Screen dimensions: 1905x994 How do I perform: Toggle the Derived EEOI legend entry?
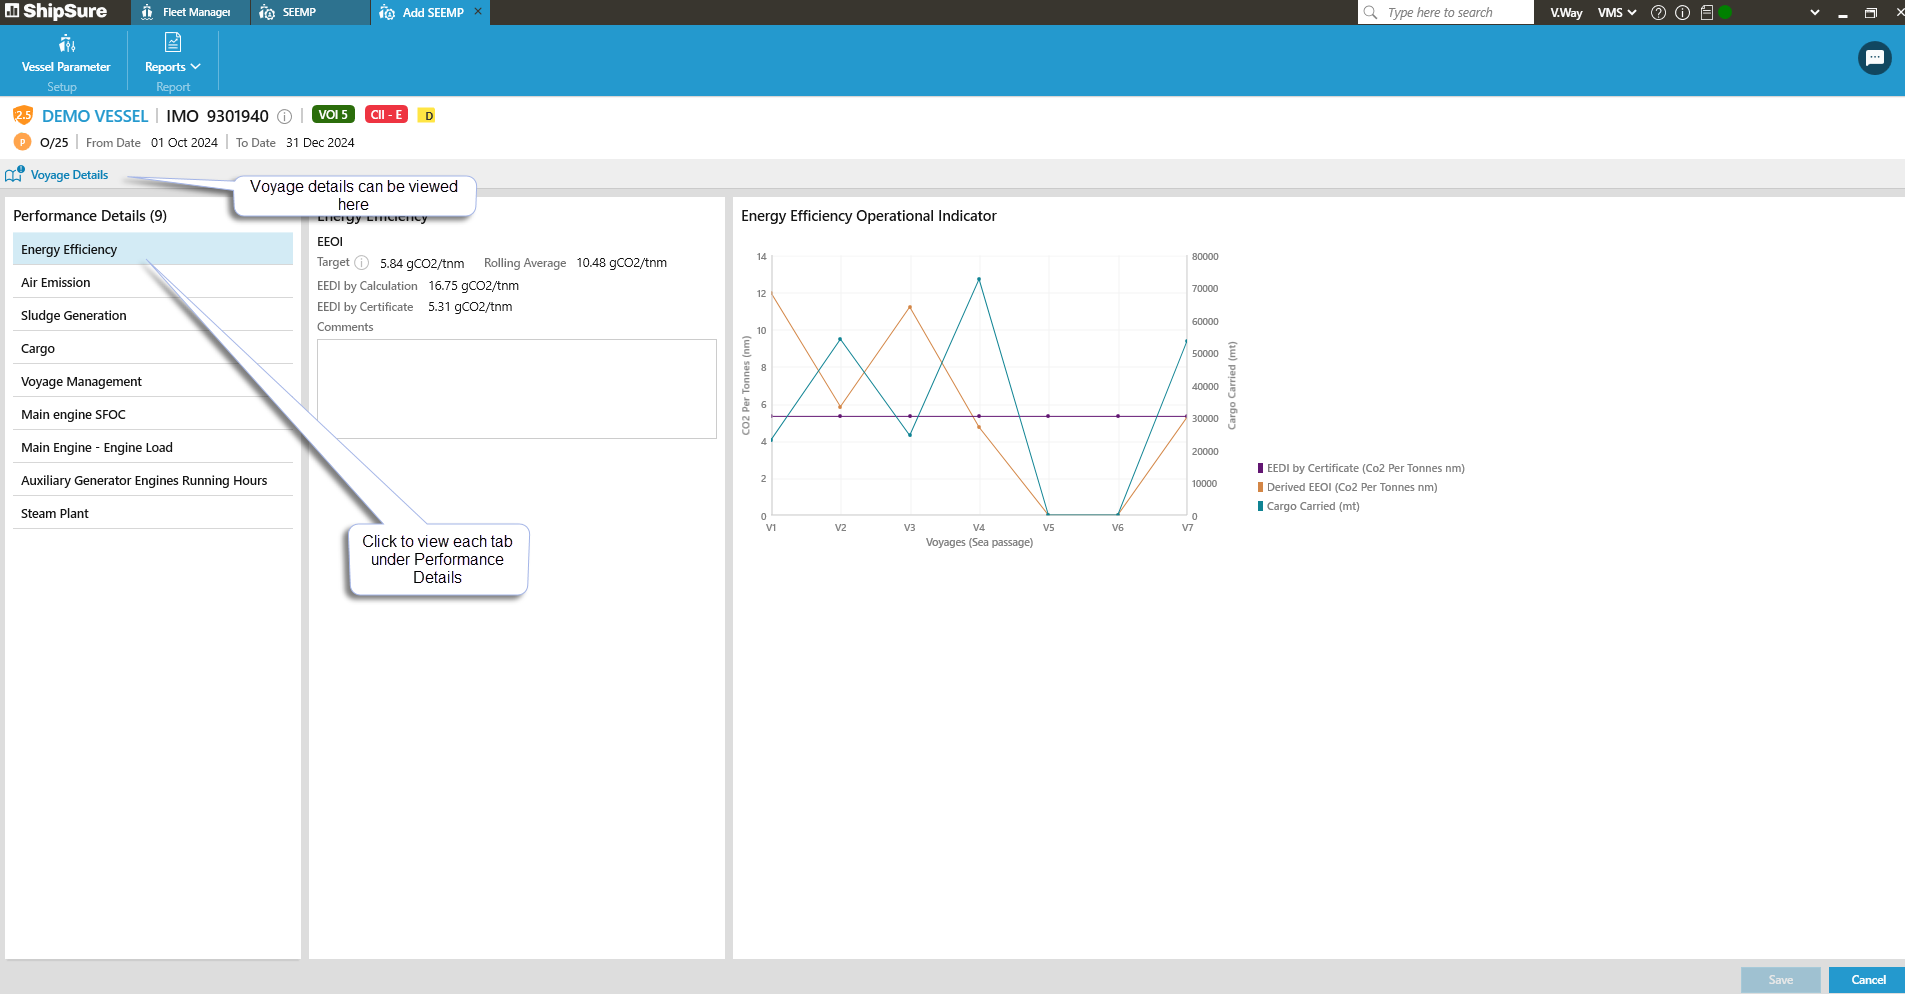click(1347, 487)
